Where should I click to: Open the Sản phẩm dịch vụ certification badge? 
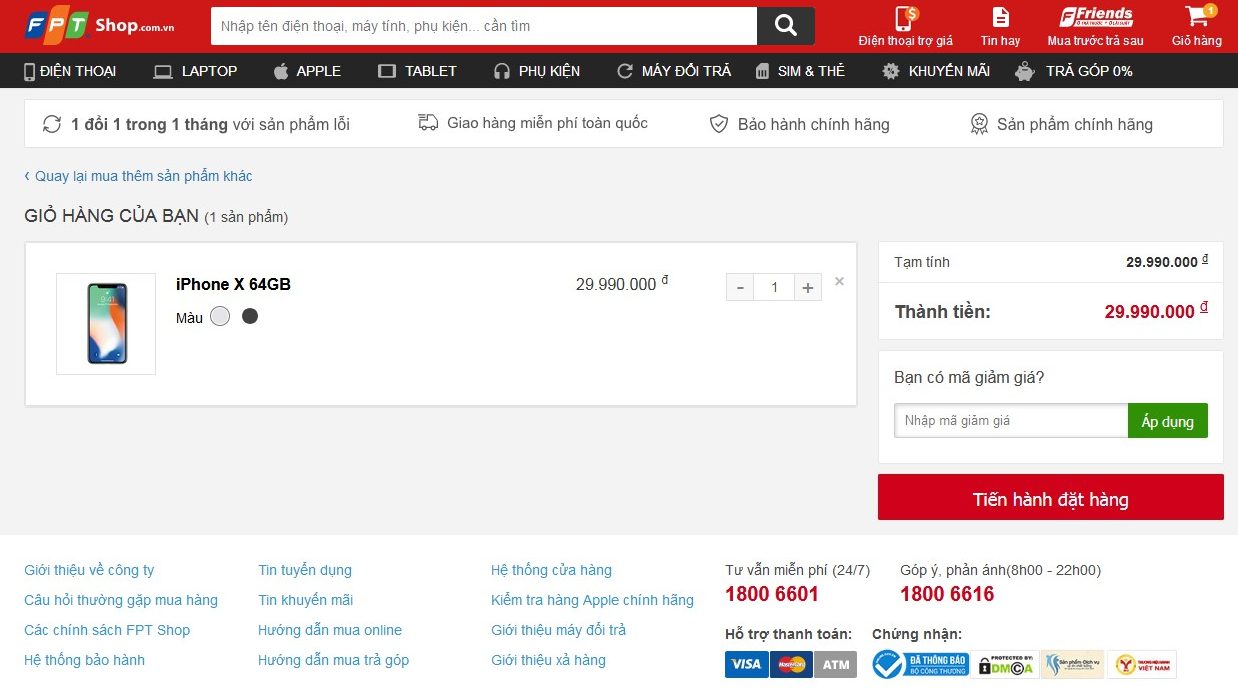click(1072, 664)
